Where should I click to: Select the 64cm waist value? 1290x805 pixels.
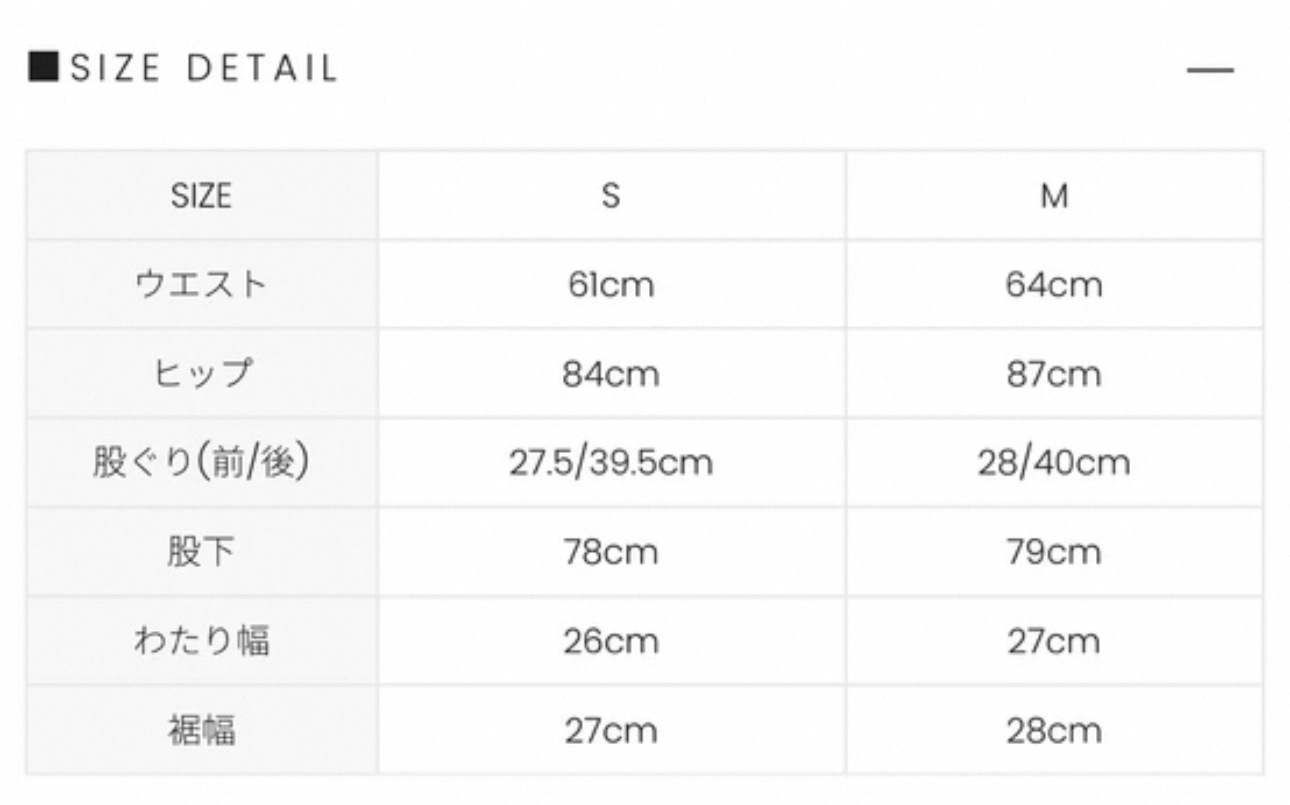coord(1054,285)
